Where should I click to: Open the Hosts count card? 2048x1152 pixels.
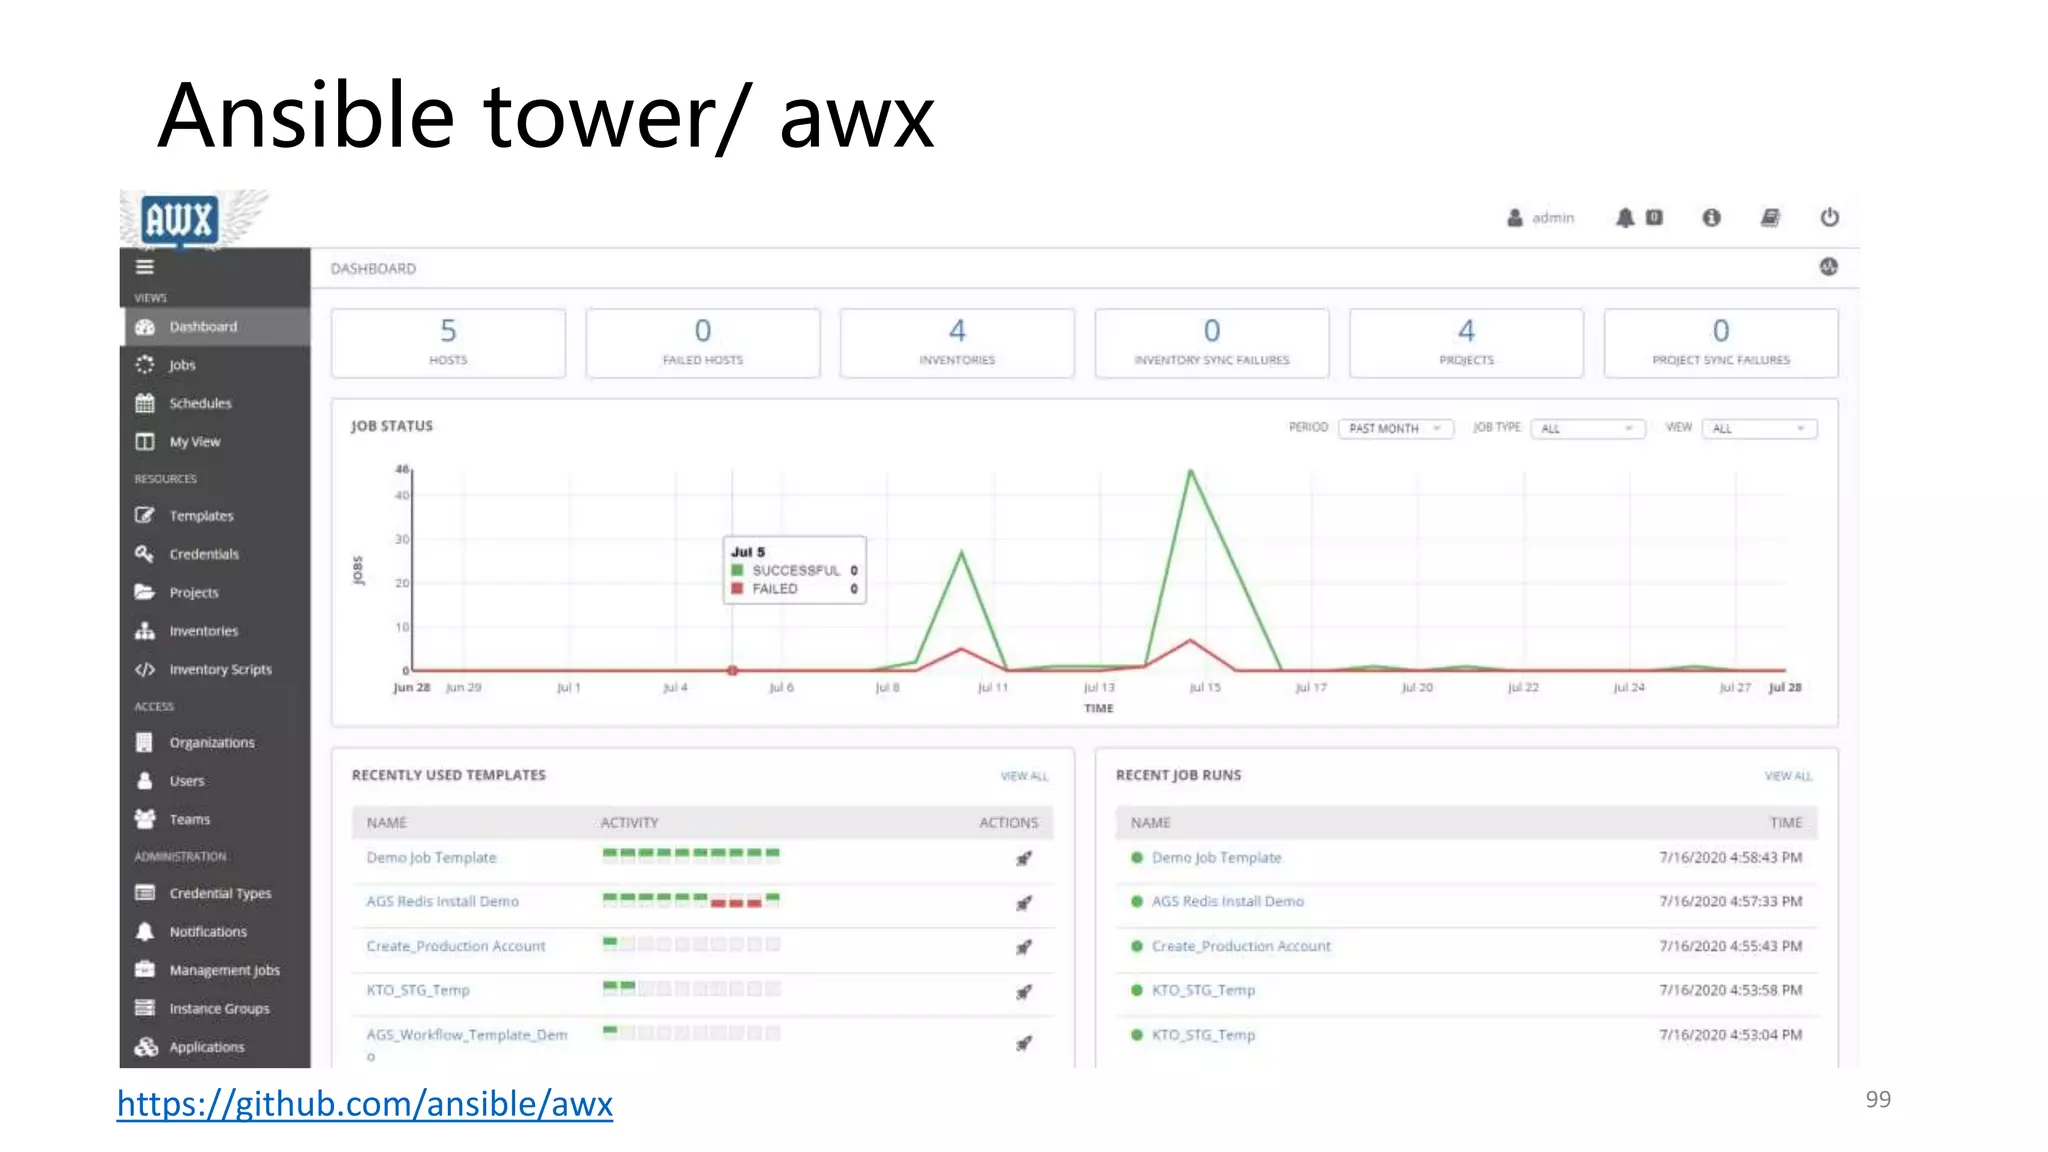[448, 343]
